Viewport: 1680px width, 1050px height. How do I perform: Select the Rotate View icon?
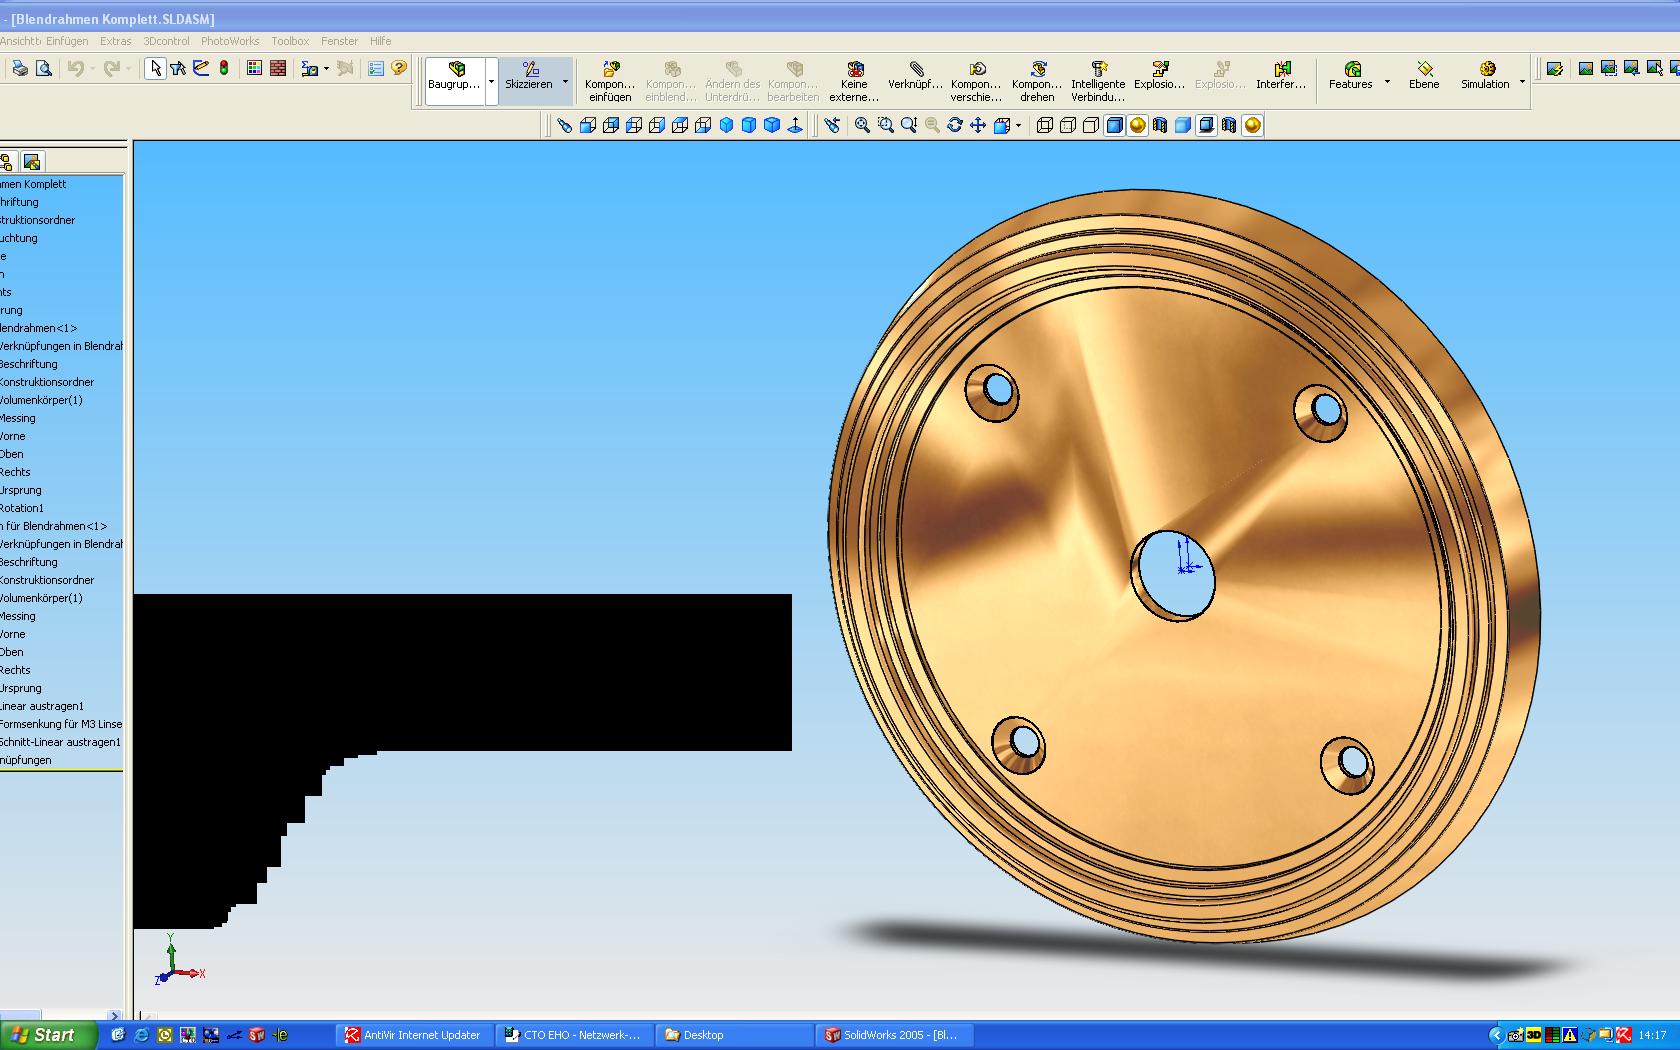point(955,125)
